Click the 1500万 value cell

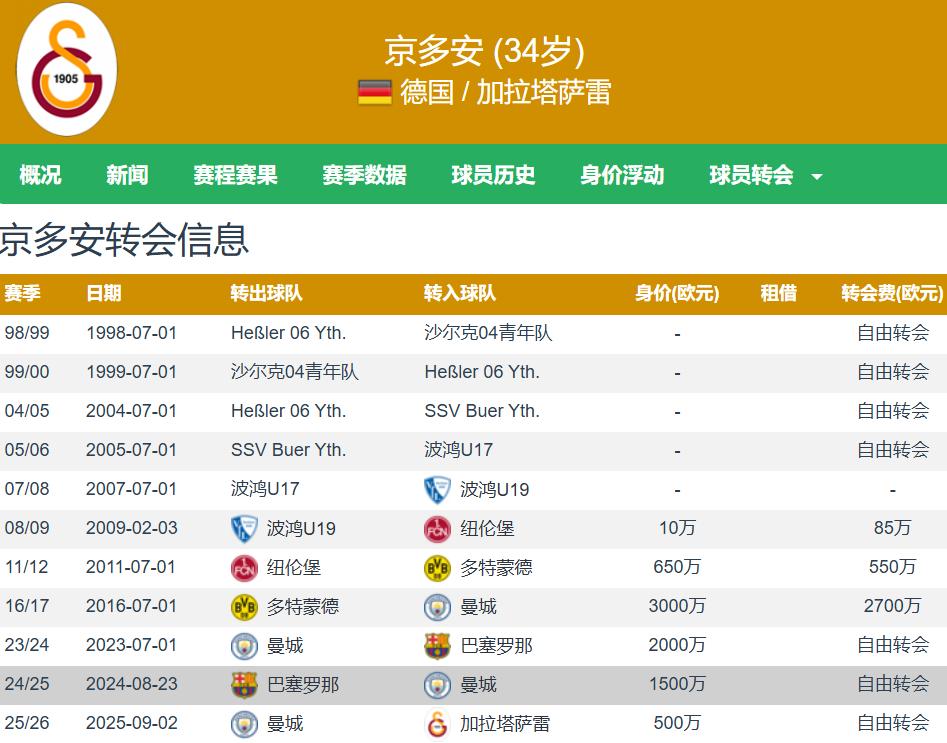(x=677, y=684)
